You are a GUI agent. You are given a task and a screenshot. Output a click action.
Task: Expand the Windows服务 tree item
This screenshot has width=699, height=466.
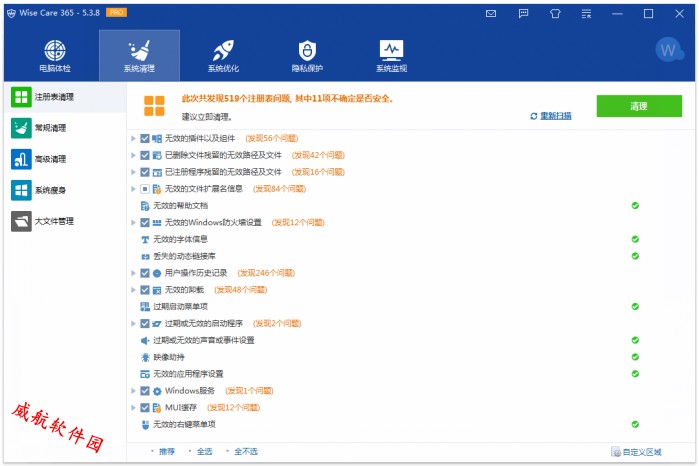point(134,391)
